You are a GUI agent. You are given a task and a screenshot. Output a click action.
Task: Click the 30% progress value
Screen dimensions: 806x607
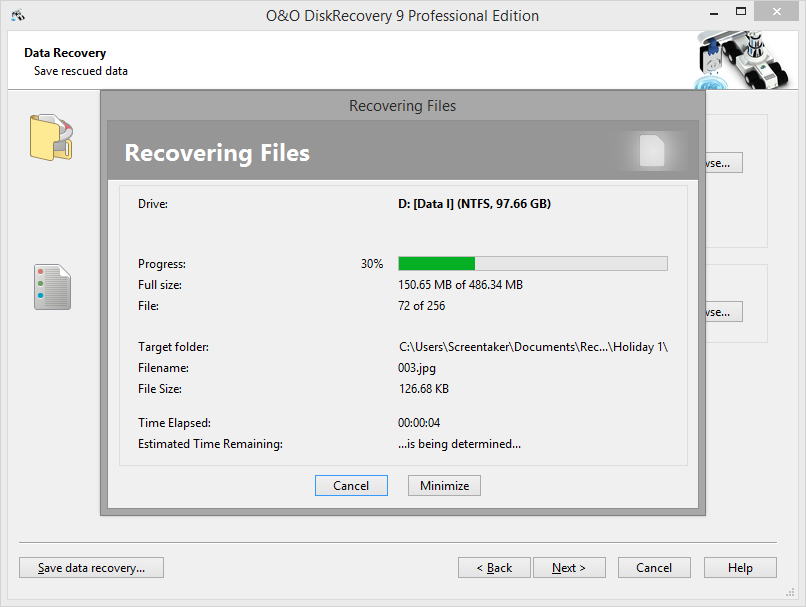pos(372,264)
